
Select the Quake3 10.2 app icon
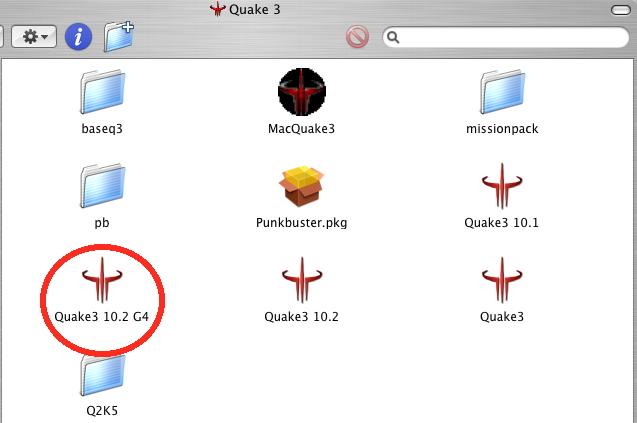pyautogui.click(x=302, y=280)
